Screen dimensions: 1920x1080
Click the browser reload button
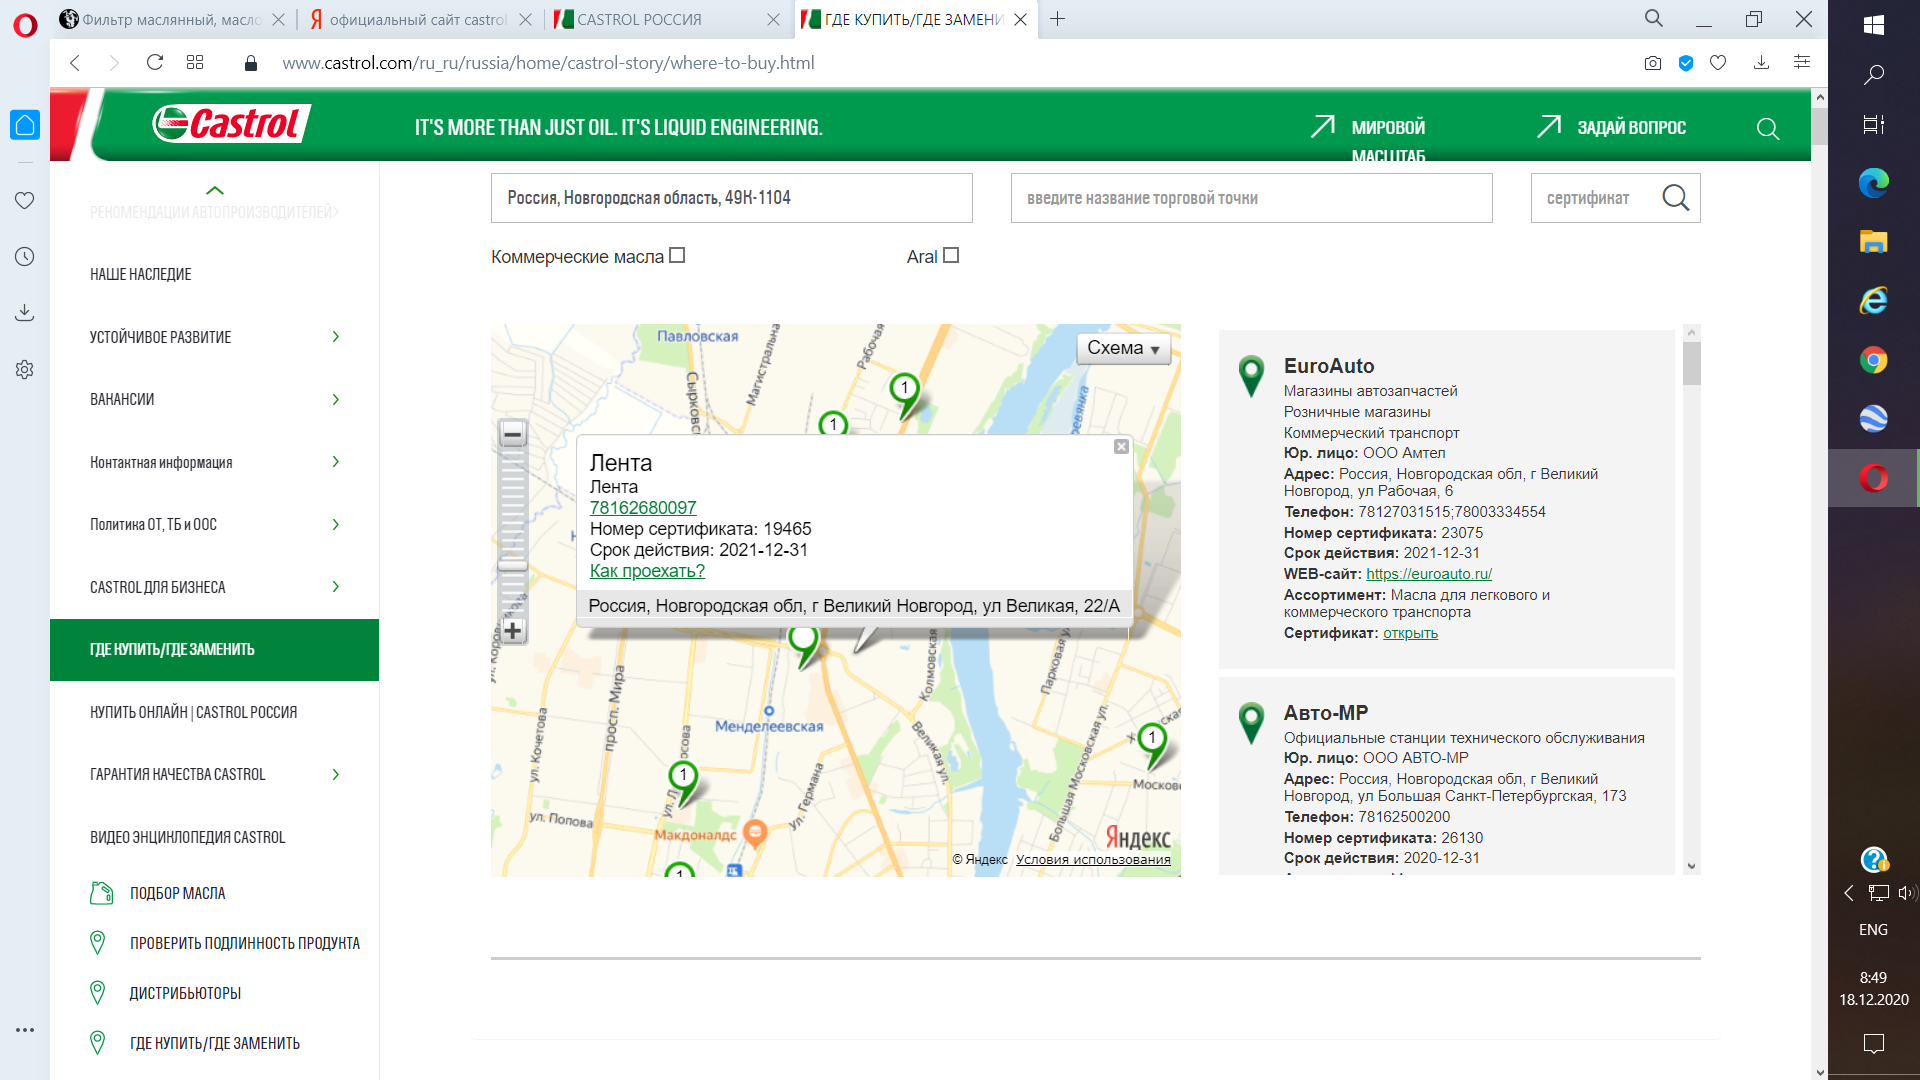coord(154,62)
